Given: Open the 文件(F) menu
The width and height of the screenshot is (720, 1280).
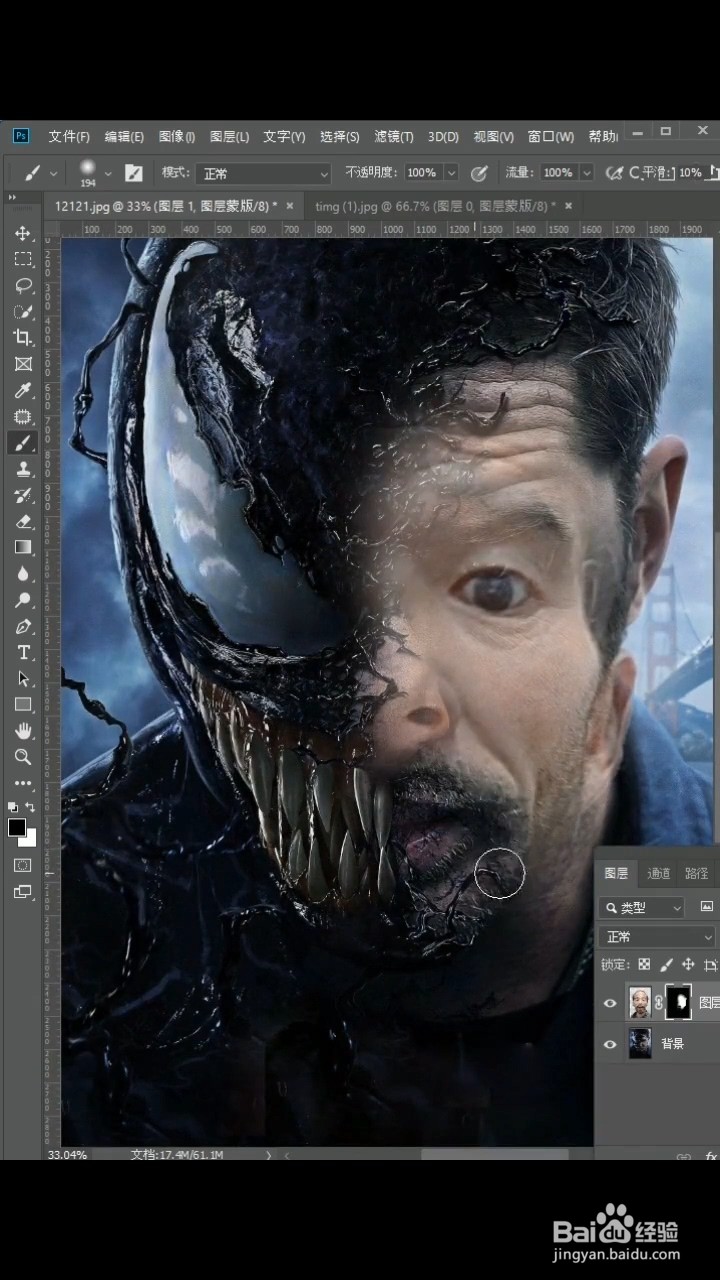Looking at the screenshot, I should click(x=69, y=136).
